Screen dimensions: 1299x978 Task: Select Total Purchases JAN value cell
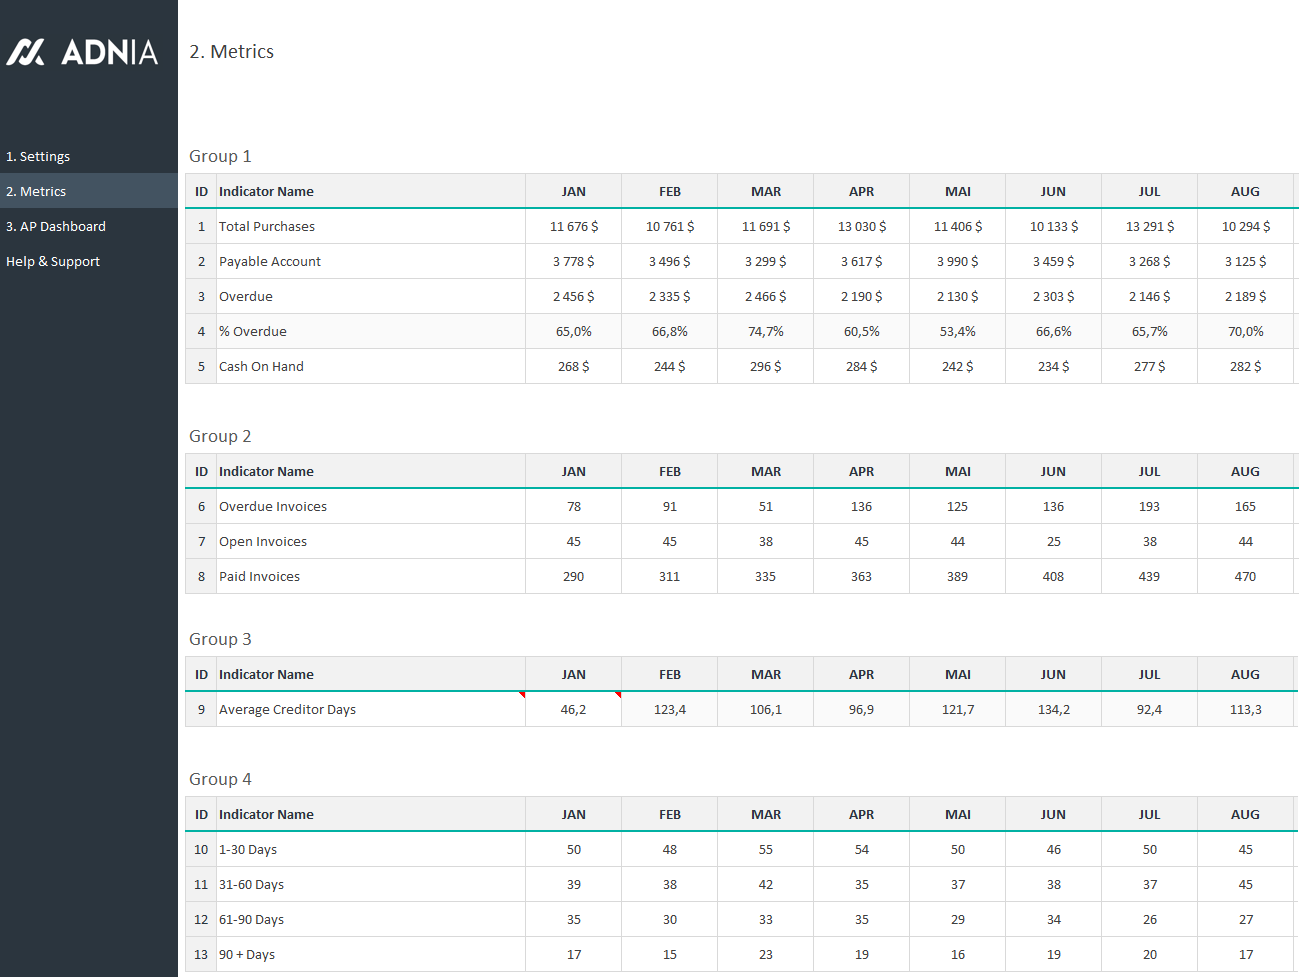[573, 227]
